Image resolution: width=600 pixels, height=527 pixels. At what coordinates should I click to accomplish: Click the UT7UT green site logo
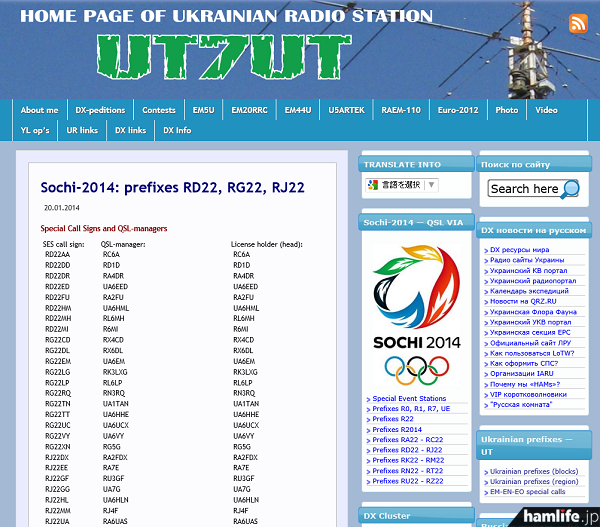click(212, 57)
